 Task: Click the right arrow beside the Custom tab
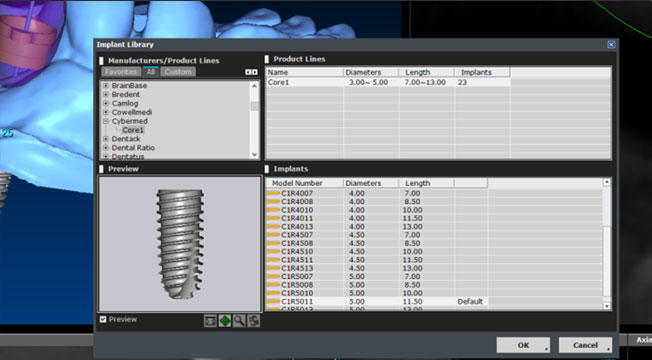click(255, 72)
